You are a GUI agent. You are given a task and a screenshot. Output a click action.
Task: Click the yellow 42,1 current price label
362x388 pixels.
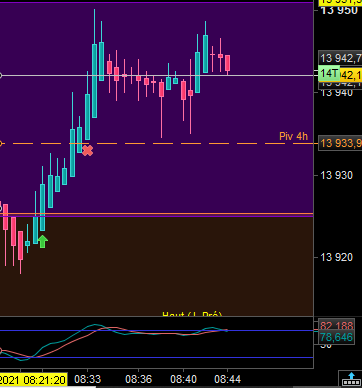[x=351, y=75]
